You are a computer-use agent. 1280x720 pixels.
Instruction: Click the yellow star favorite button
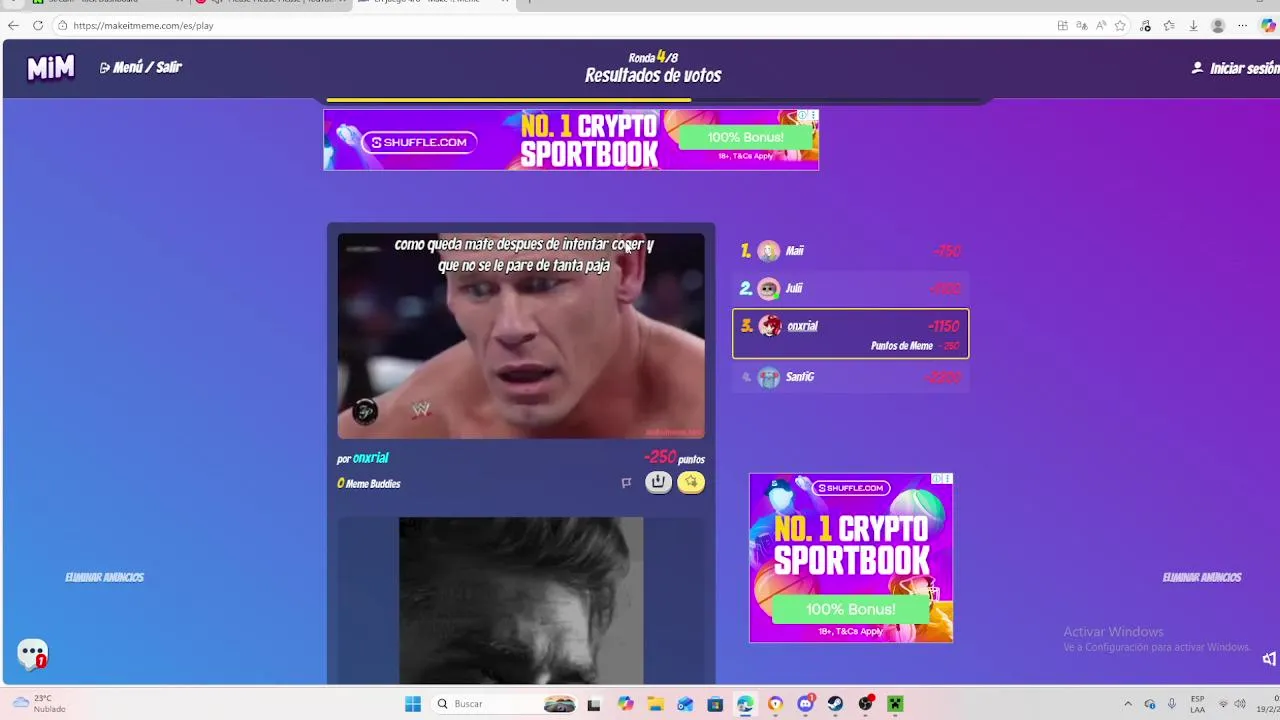click(x=691, y=482)
